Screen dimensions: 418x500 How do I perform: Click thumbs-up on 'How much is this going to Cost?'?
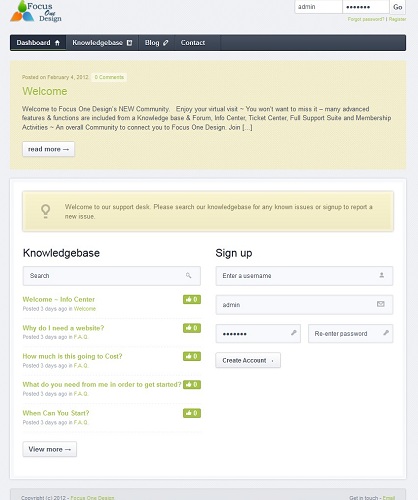[x=192, y=356]
